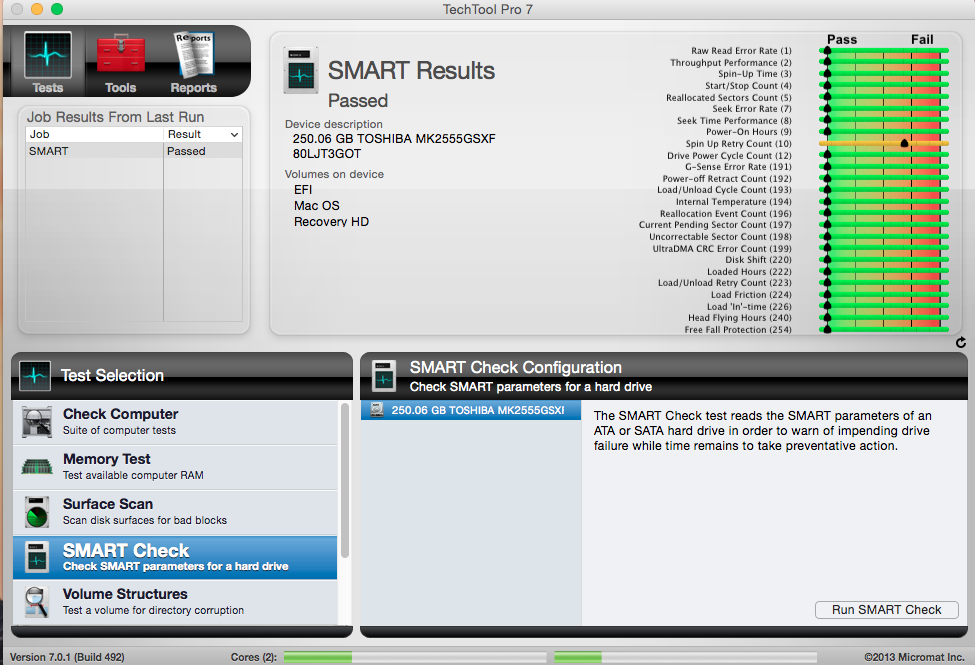Image resolution: width=975 pixels, height=665 pixels.
Task: Click the Surface Scan disk icon
Action: (37, 511)
